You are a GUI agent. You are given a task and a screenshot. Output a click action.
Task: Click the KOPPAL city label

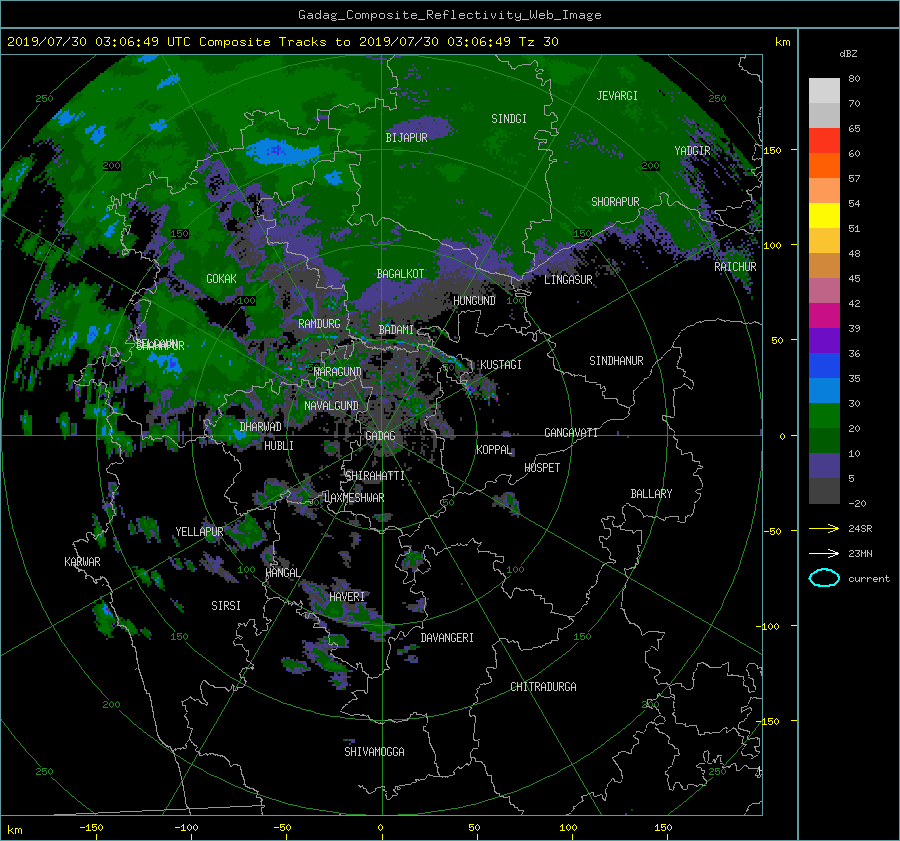tap(494, 450)
